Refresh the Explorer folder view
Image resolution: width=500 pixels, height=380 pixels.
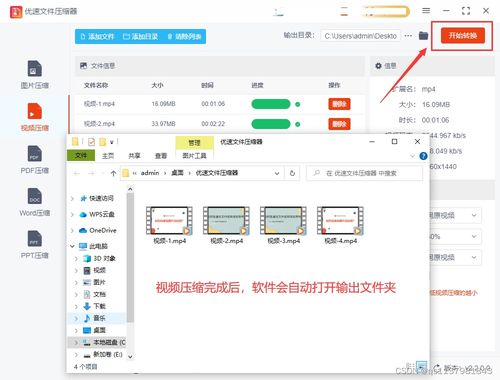coord(292,173)
